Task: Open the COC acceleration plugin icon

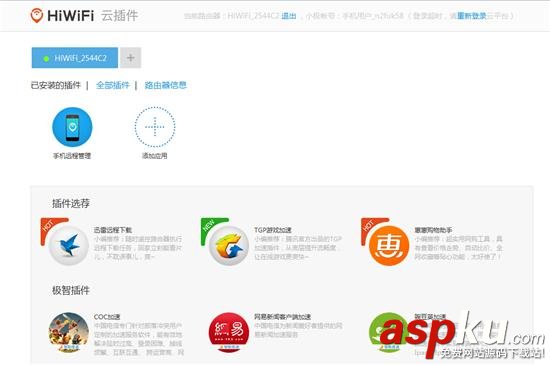Action: [x=69, y=332]
